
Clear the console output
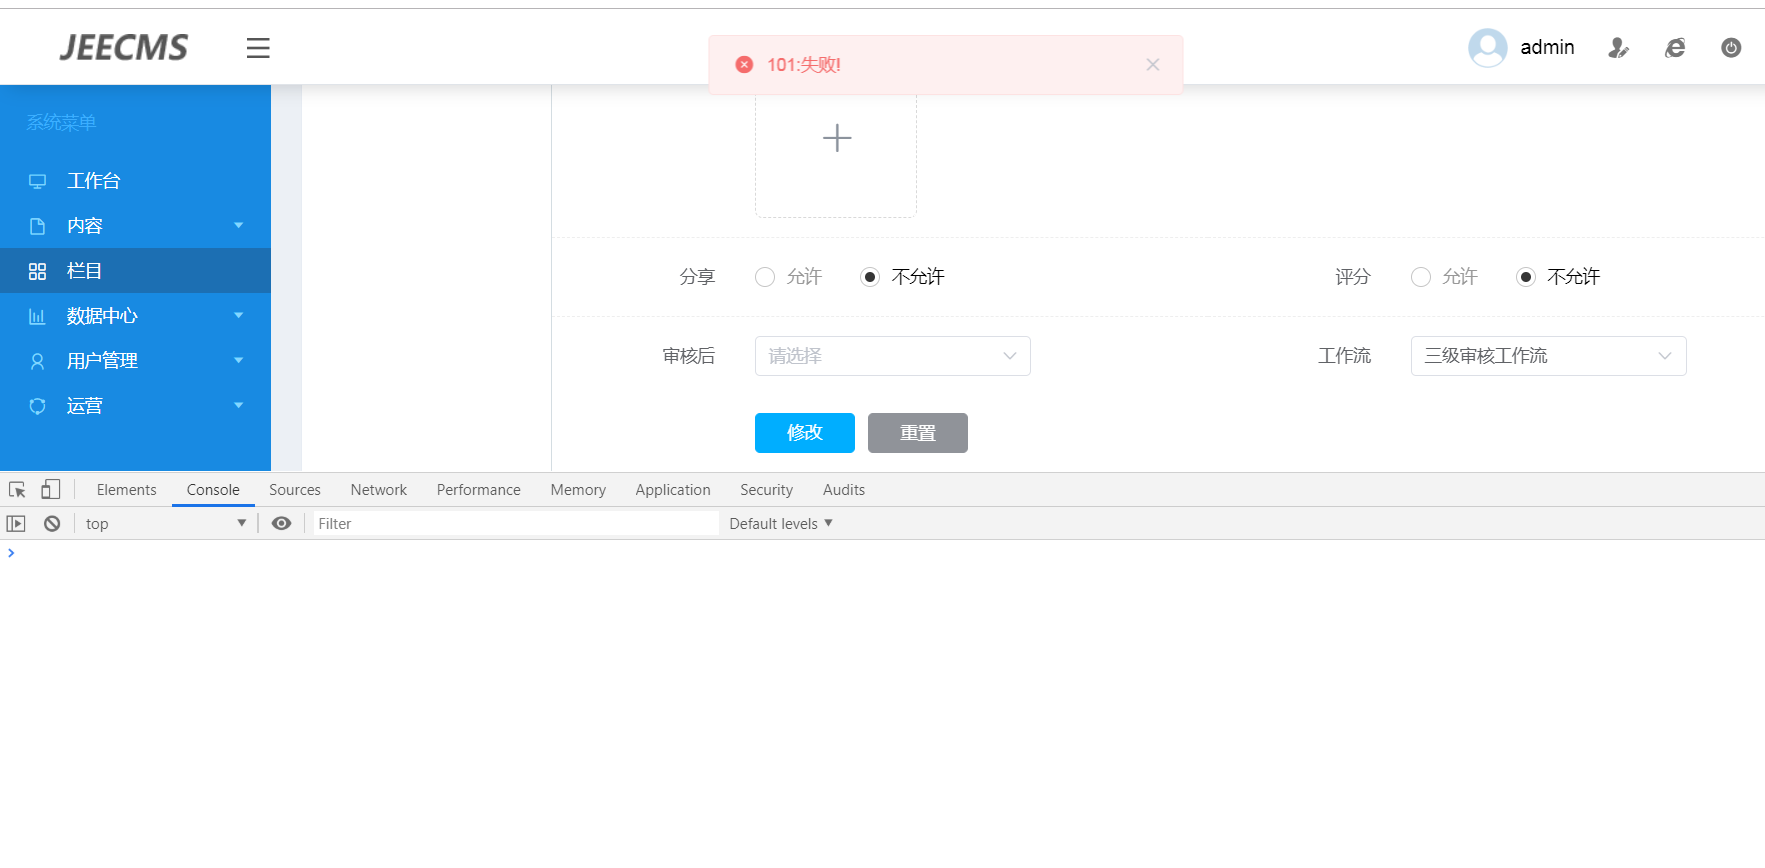click(52, 524)
